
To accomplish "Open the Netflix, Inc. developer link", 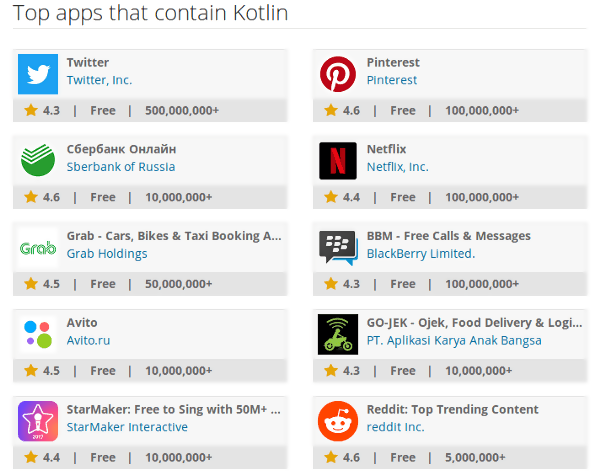I will (x=397, y=167).
